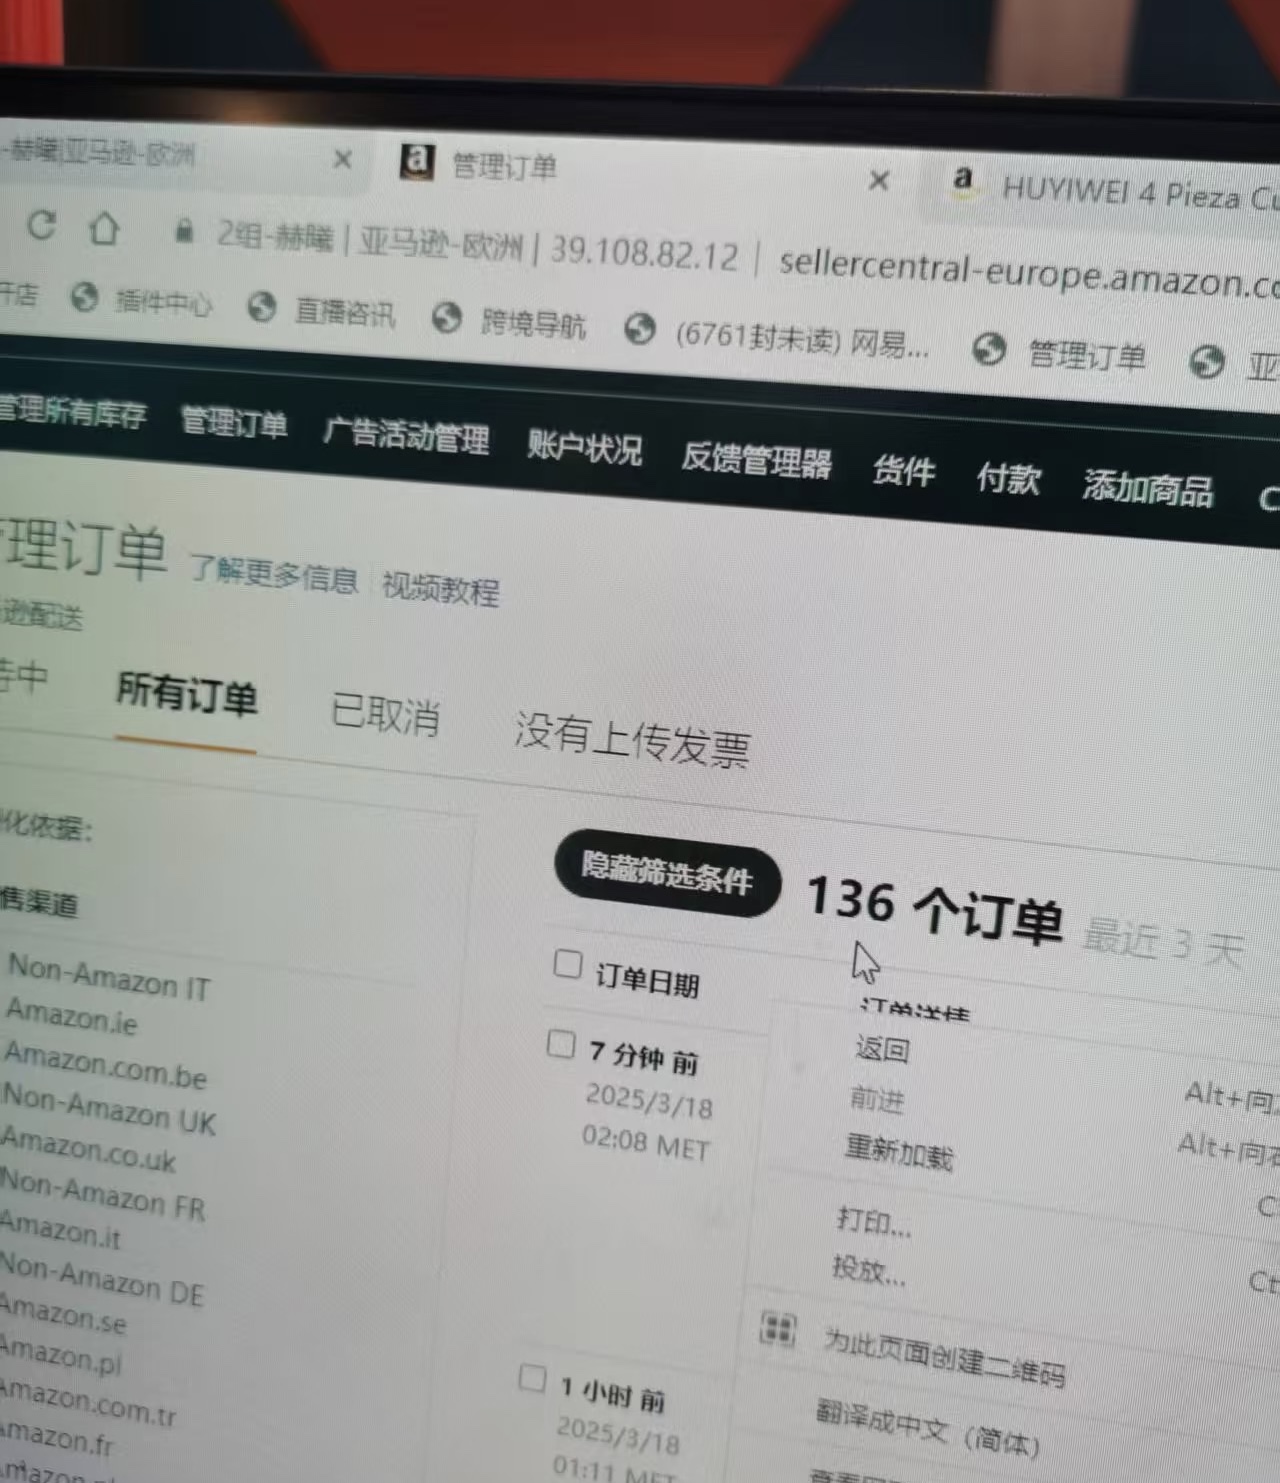Click the globe icon beside 网易 mail bookmark

(640, 328)
